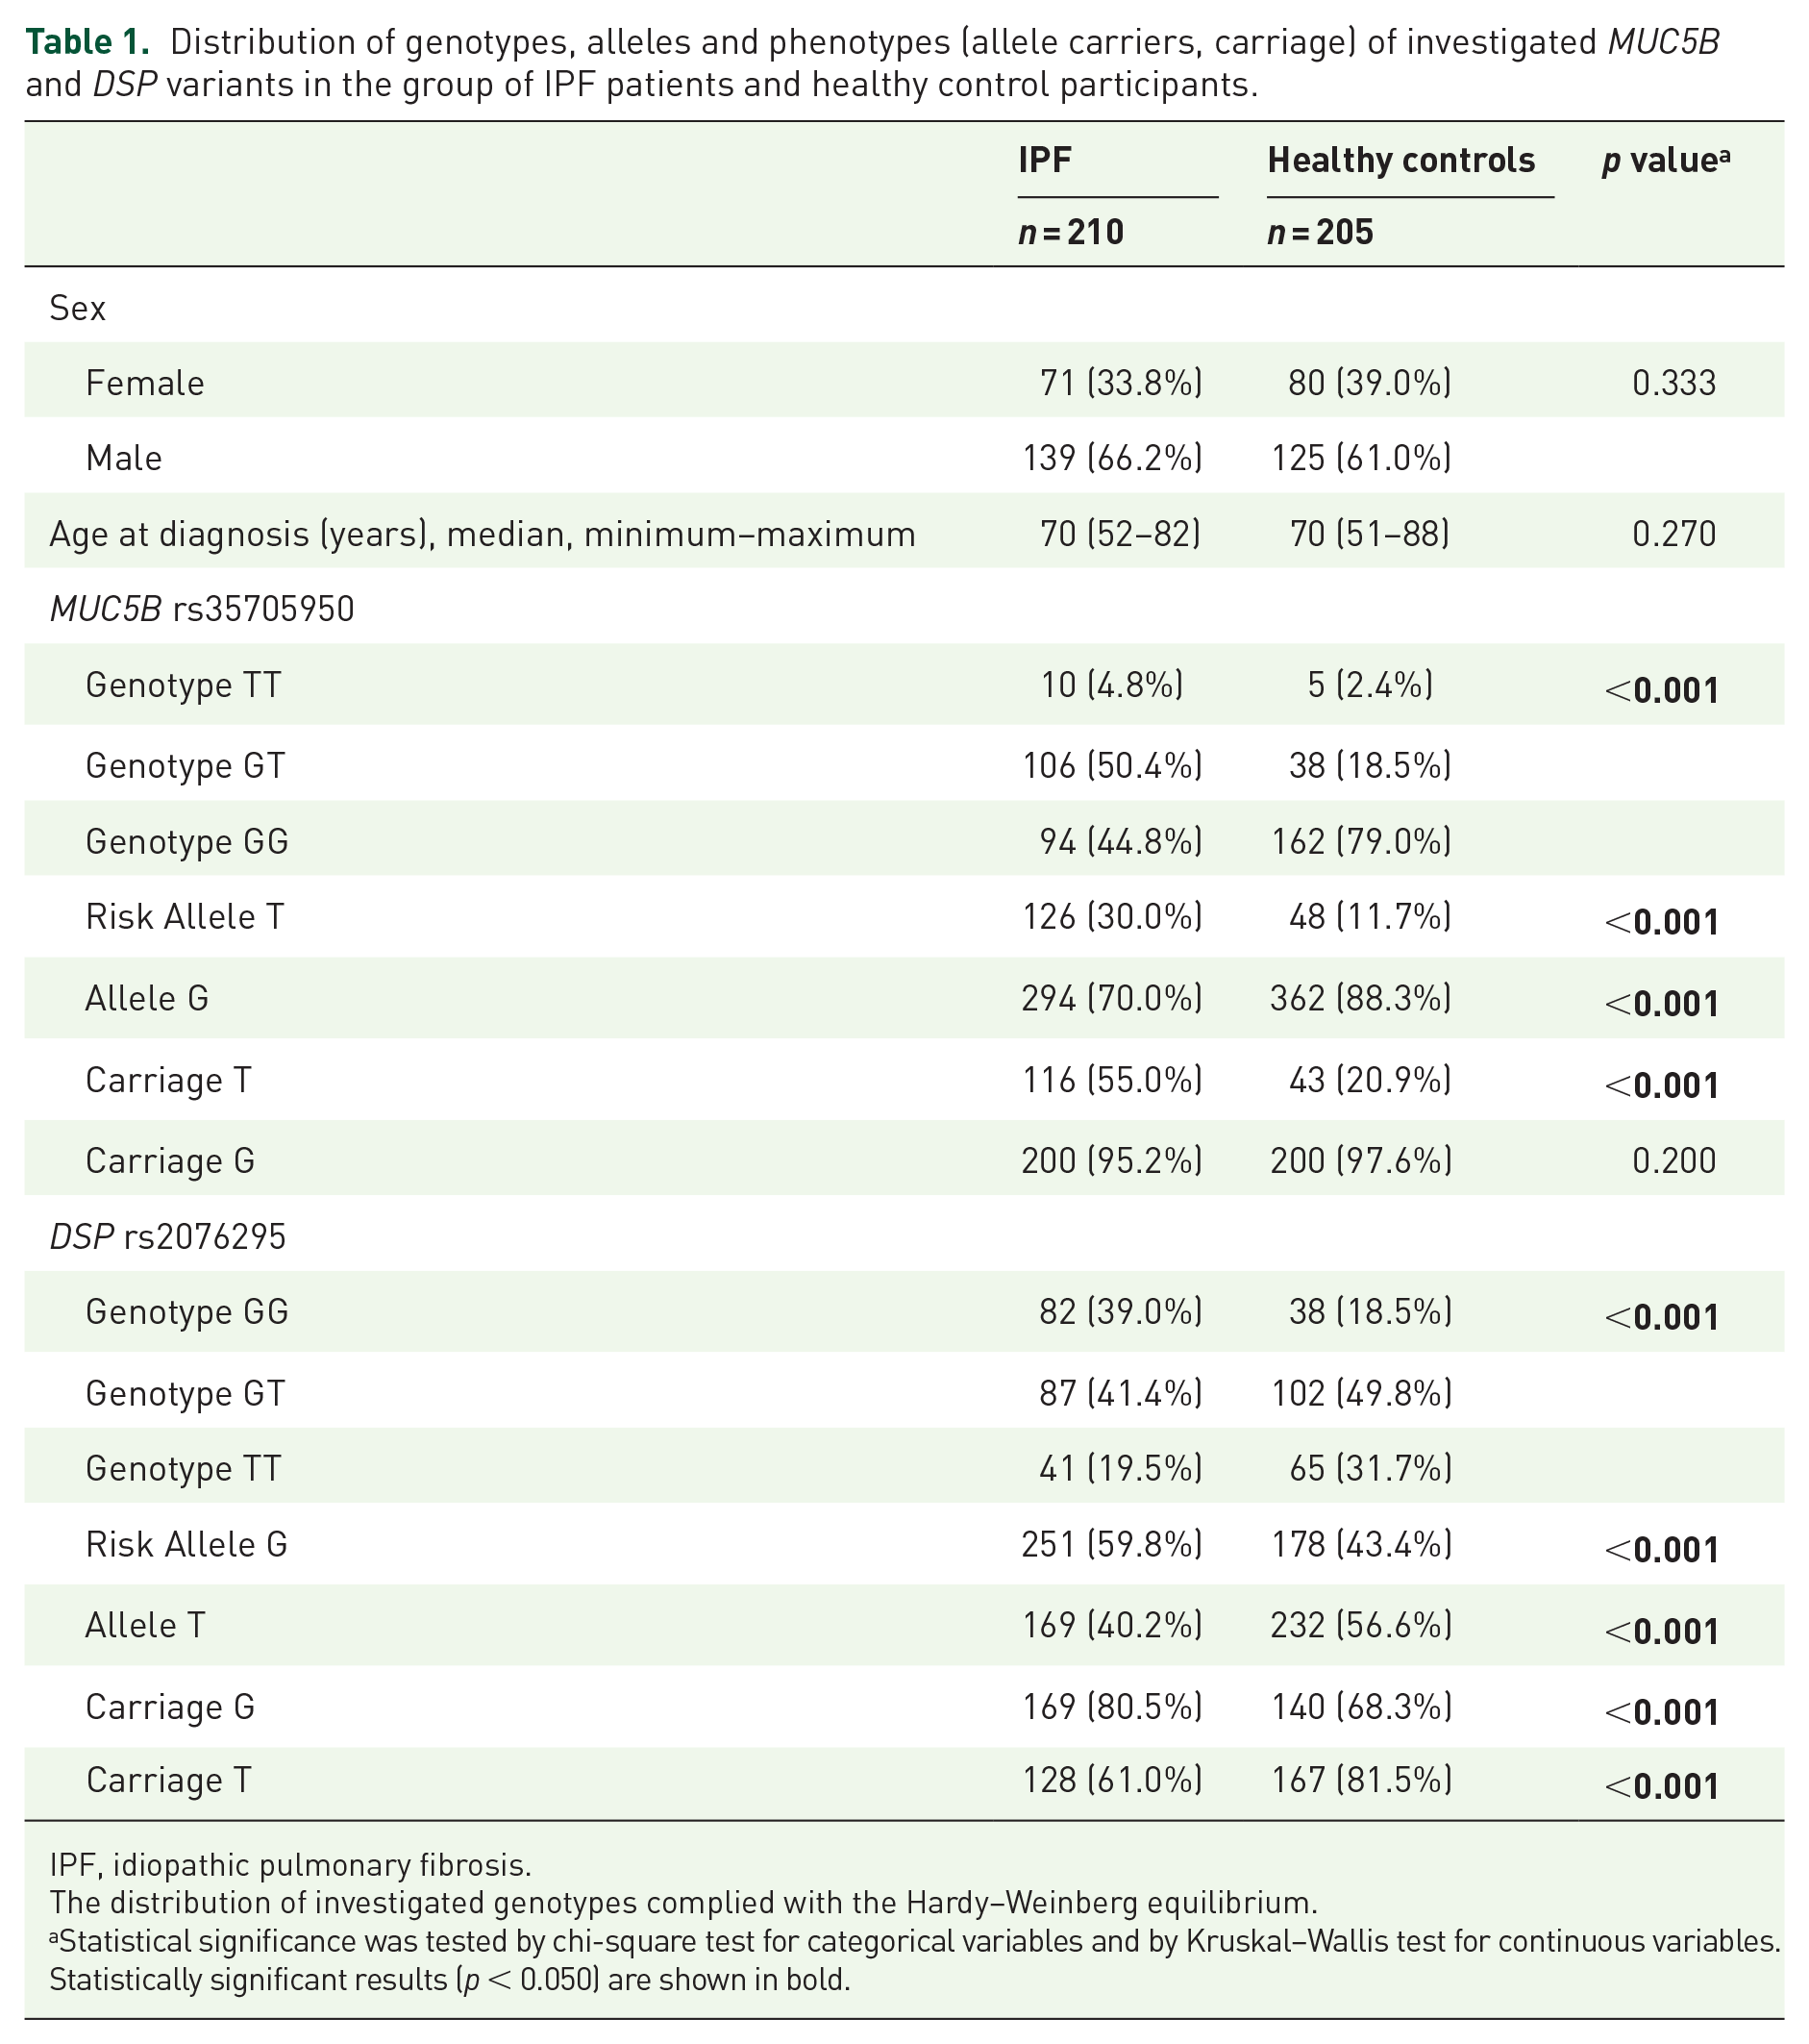1809x2044 pixels.
Task: Click the Hardy–Weinberg equilibrium footnote line
Action: coord(683,1902)
